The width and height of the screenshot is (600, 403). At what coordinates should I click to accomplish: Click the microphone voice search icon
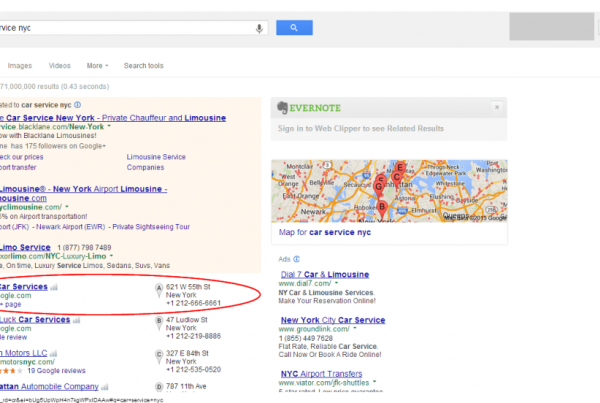point(259,28)
